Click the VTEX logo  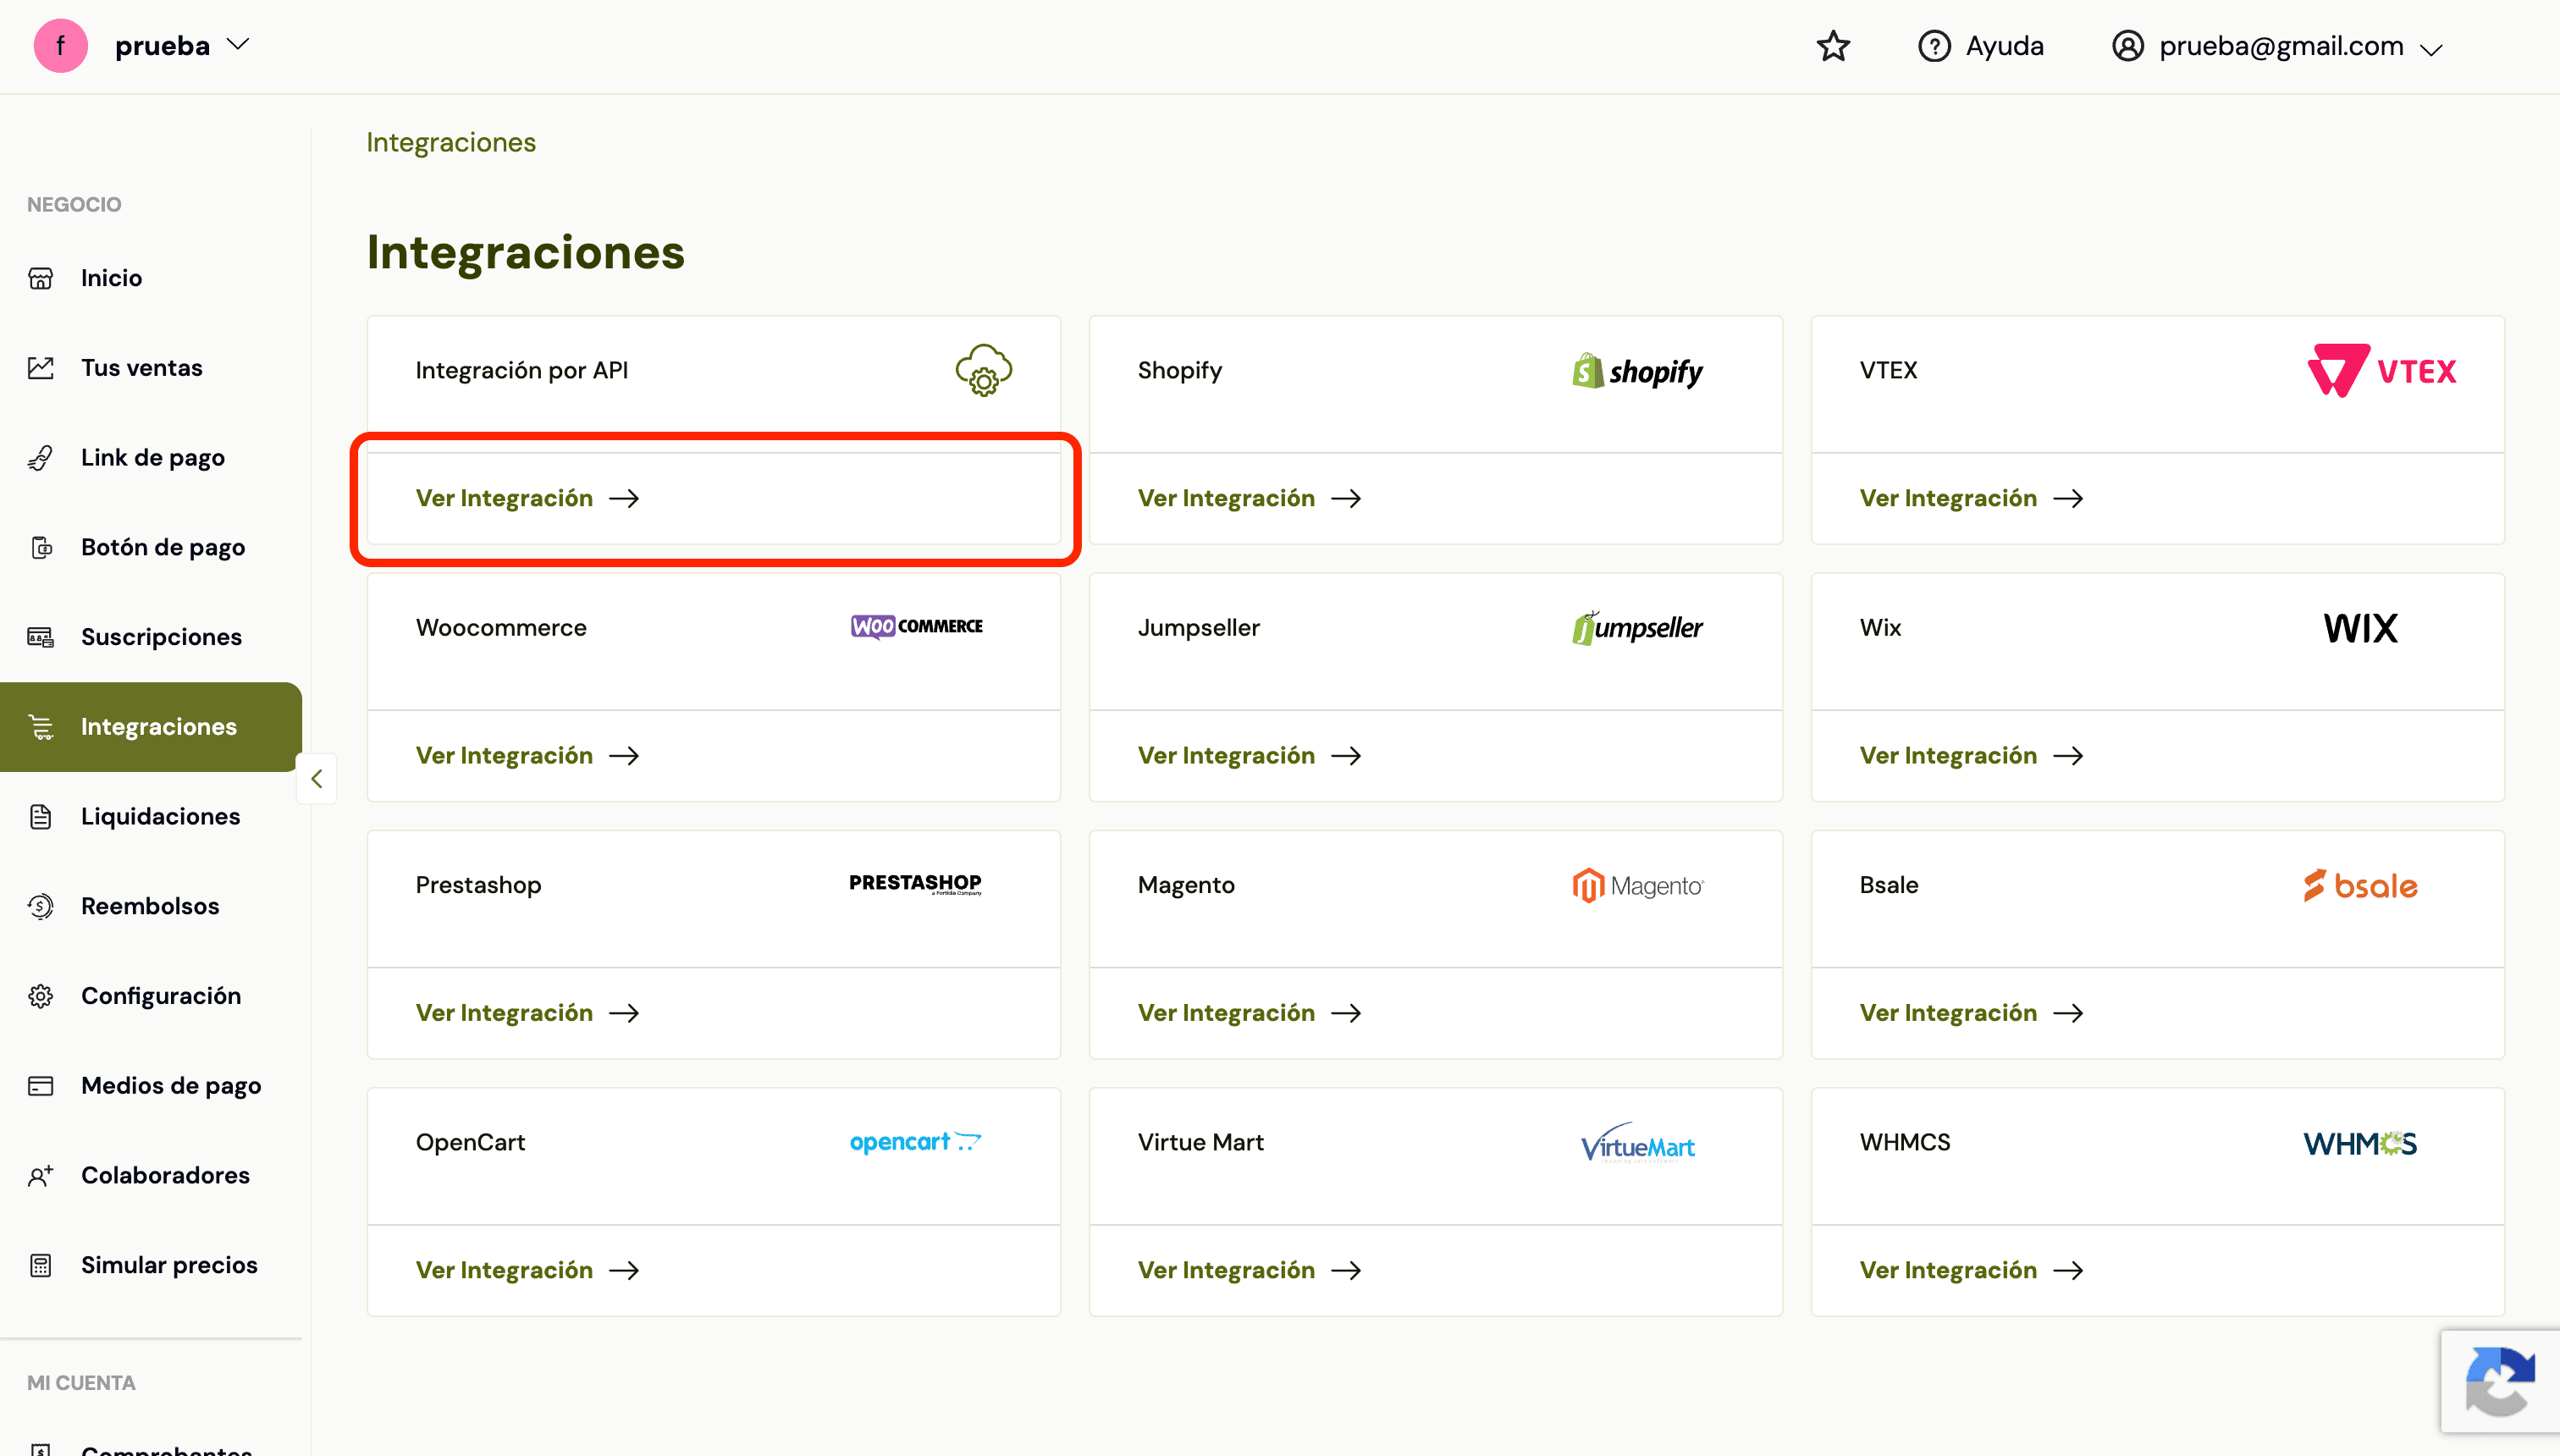[x=2381, y=370]
